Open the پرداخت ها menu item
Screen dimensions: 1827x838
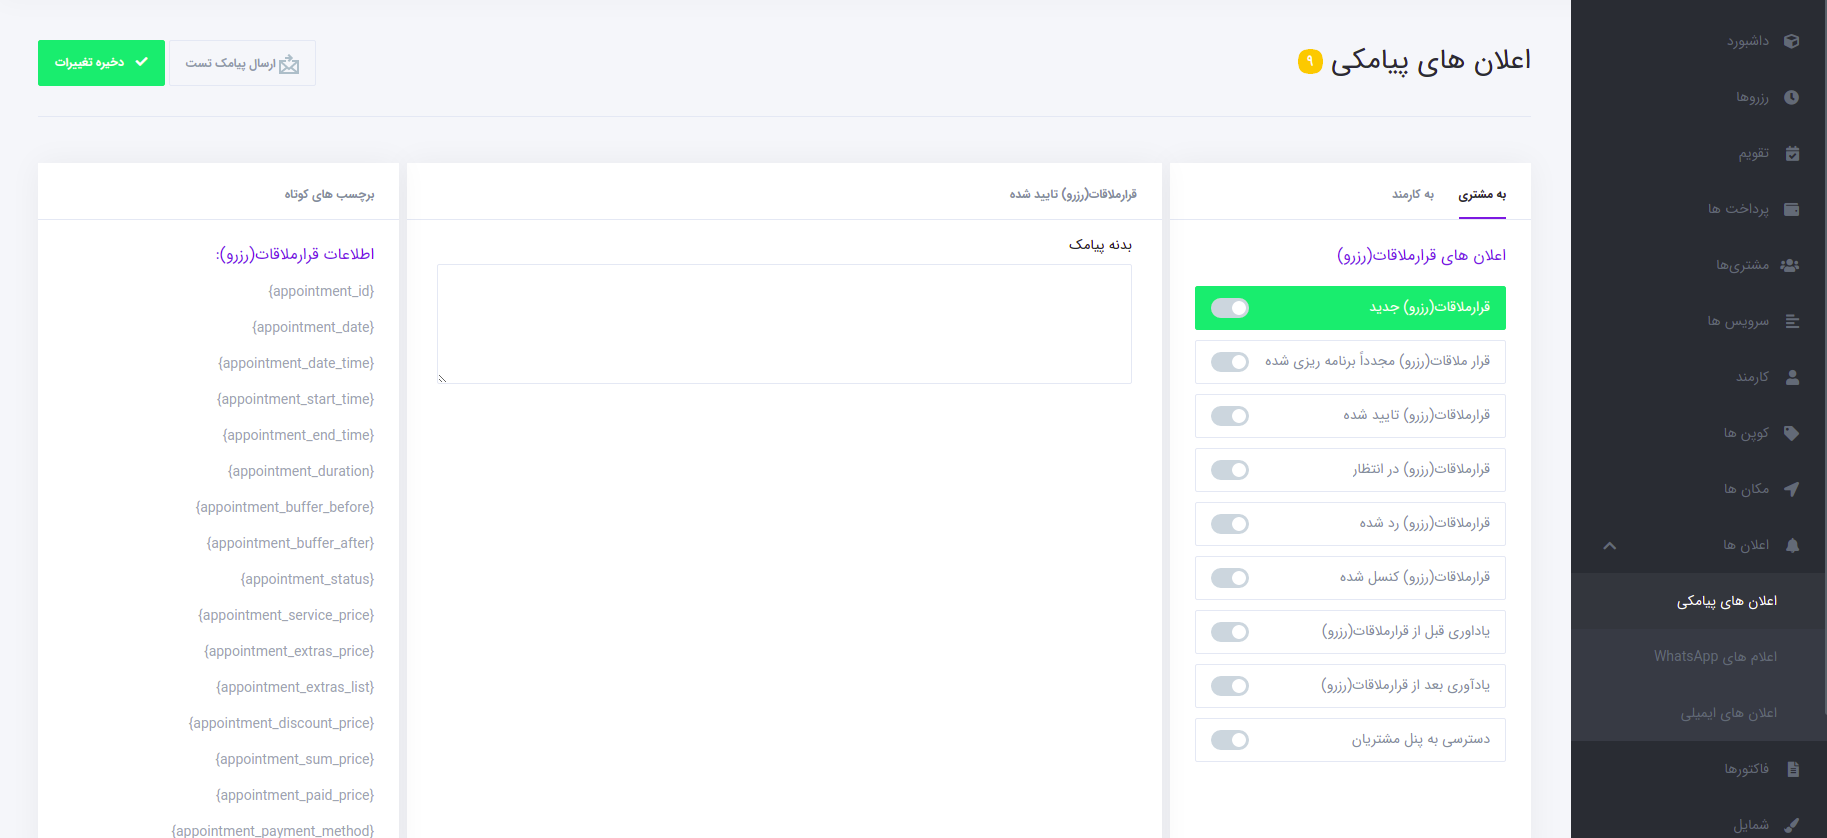coord(1698,209)
